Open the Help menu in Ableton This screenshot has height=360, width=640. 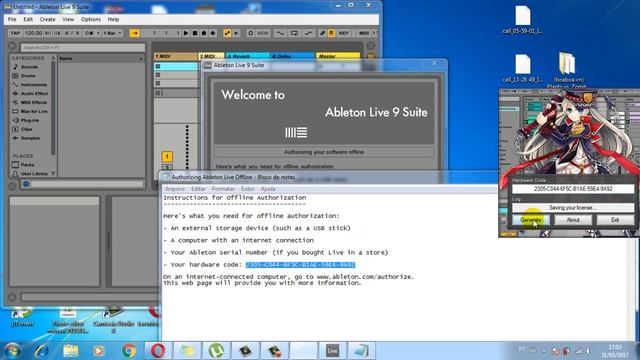click(x=113, y=19)
